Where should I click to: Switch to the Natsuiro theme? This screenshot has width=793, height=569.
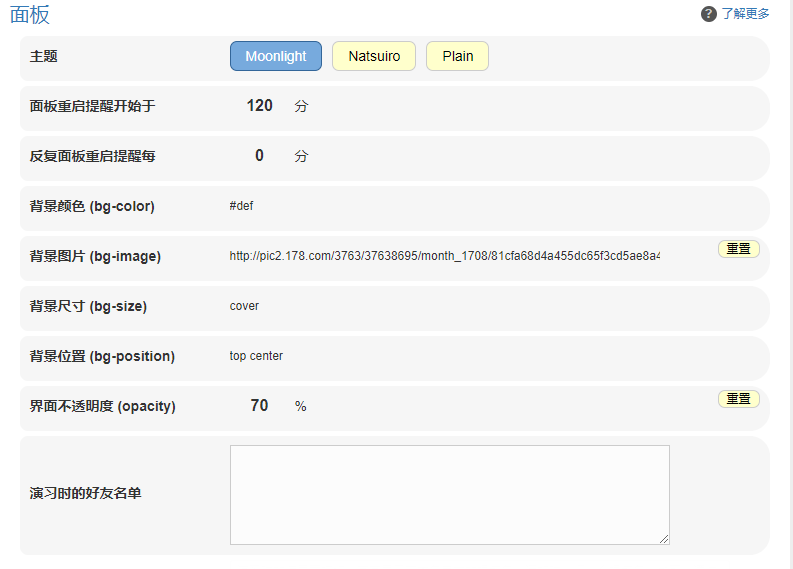pyautogui.click(x=374, y=56)
